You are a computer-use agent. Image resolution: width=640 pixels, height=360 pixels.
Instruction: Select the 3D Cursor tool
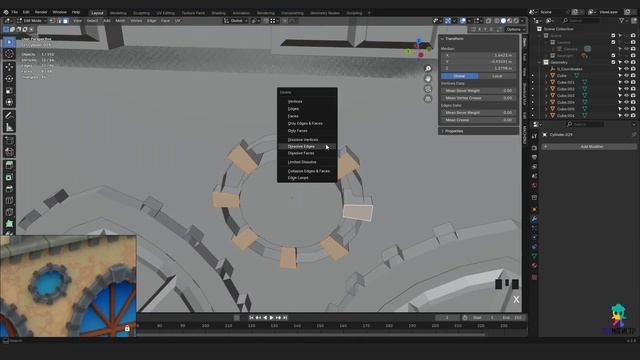[x=9, y=54]
